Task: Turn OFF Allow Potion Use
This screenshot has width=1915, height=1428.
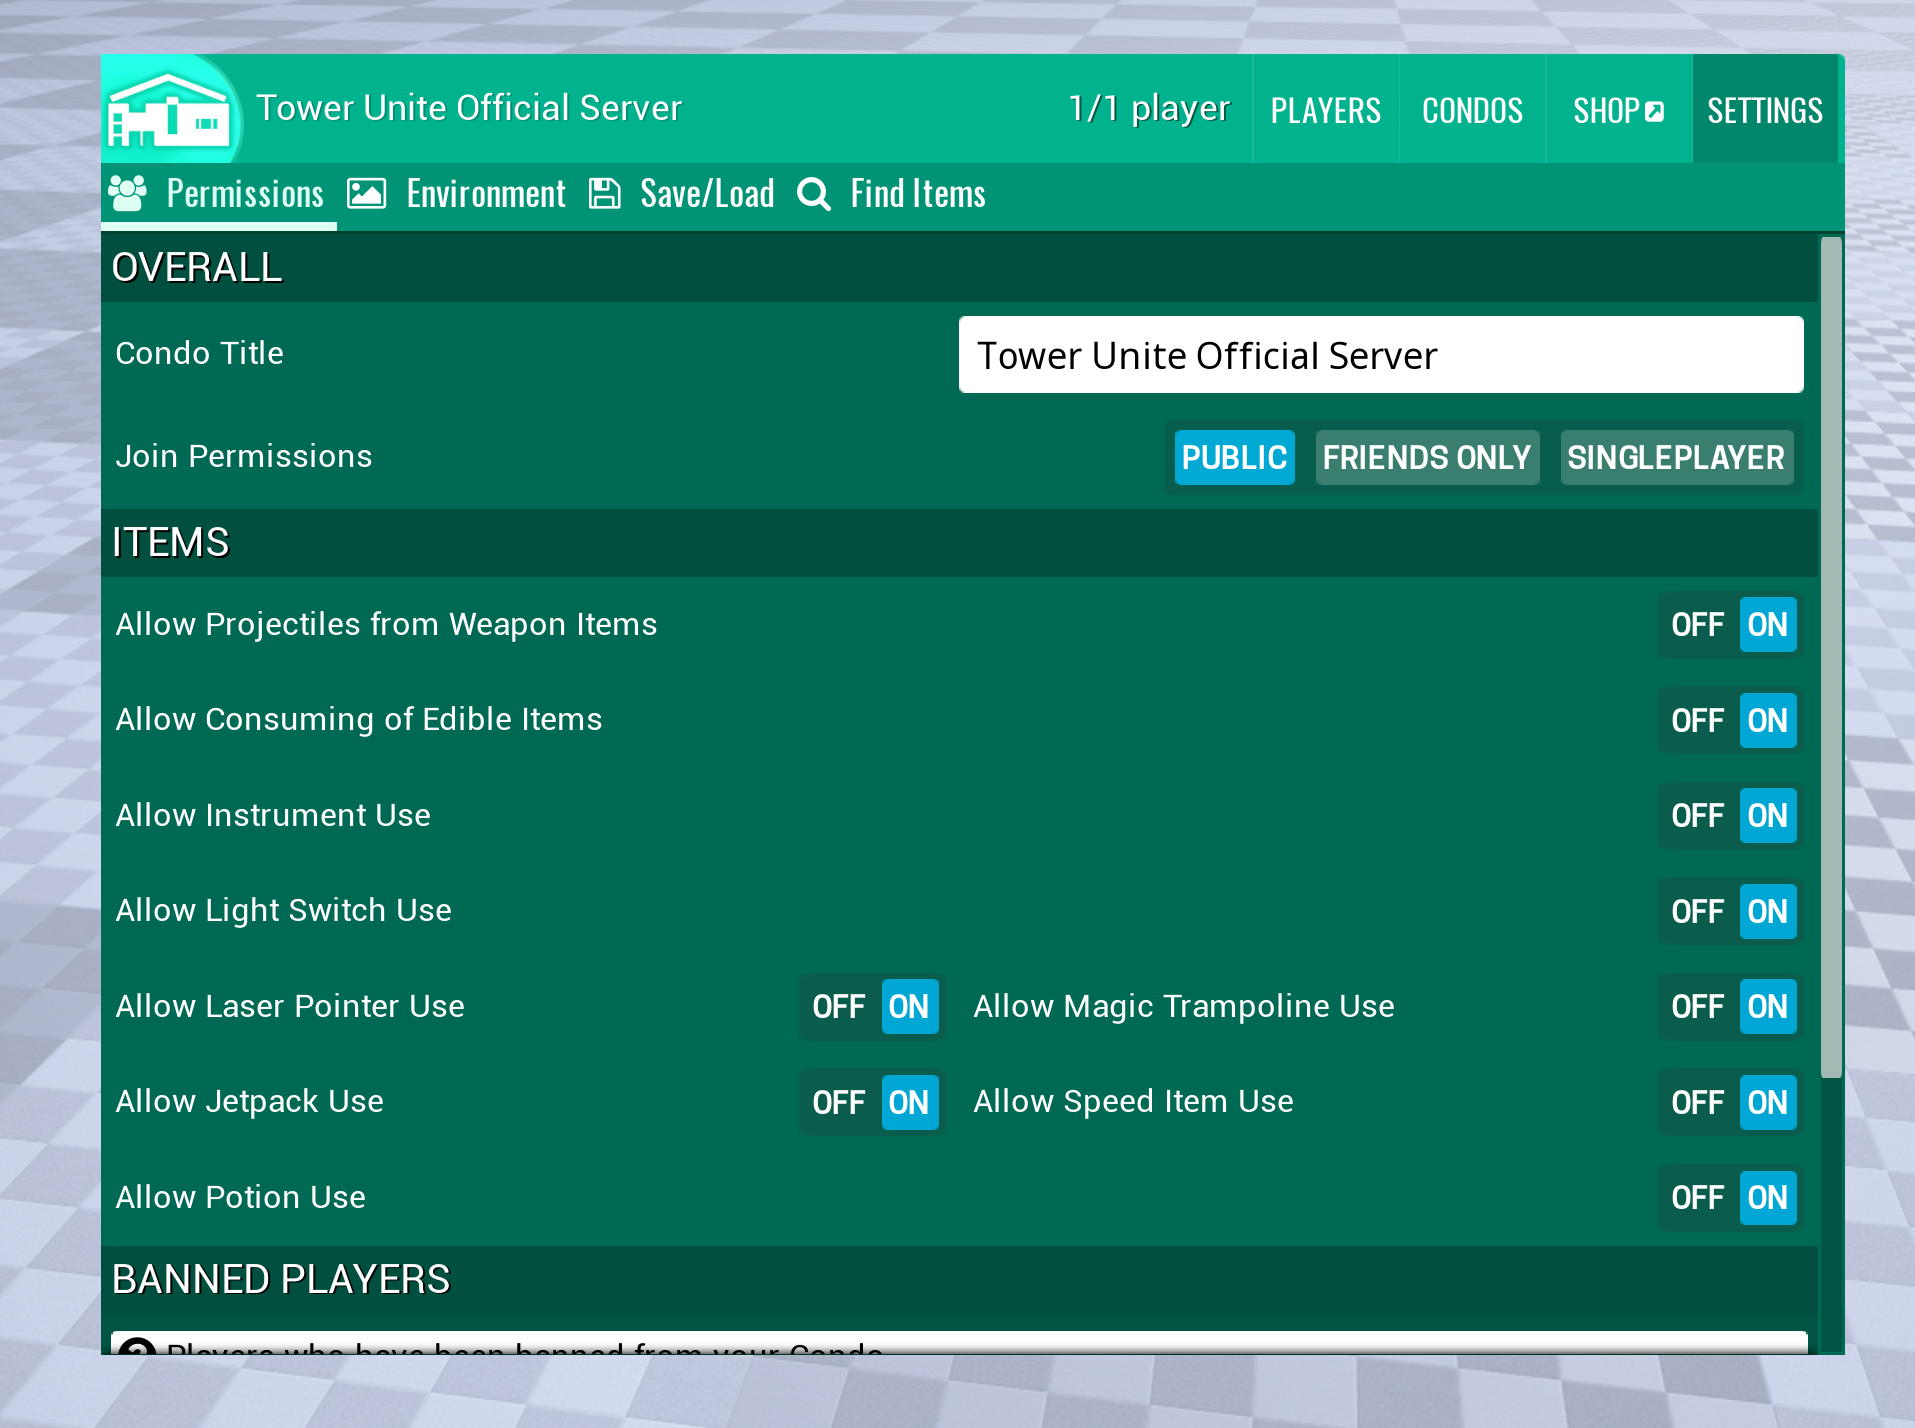Action: 1697,1198
